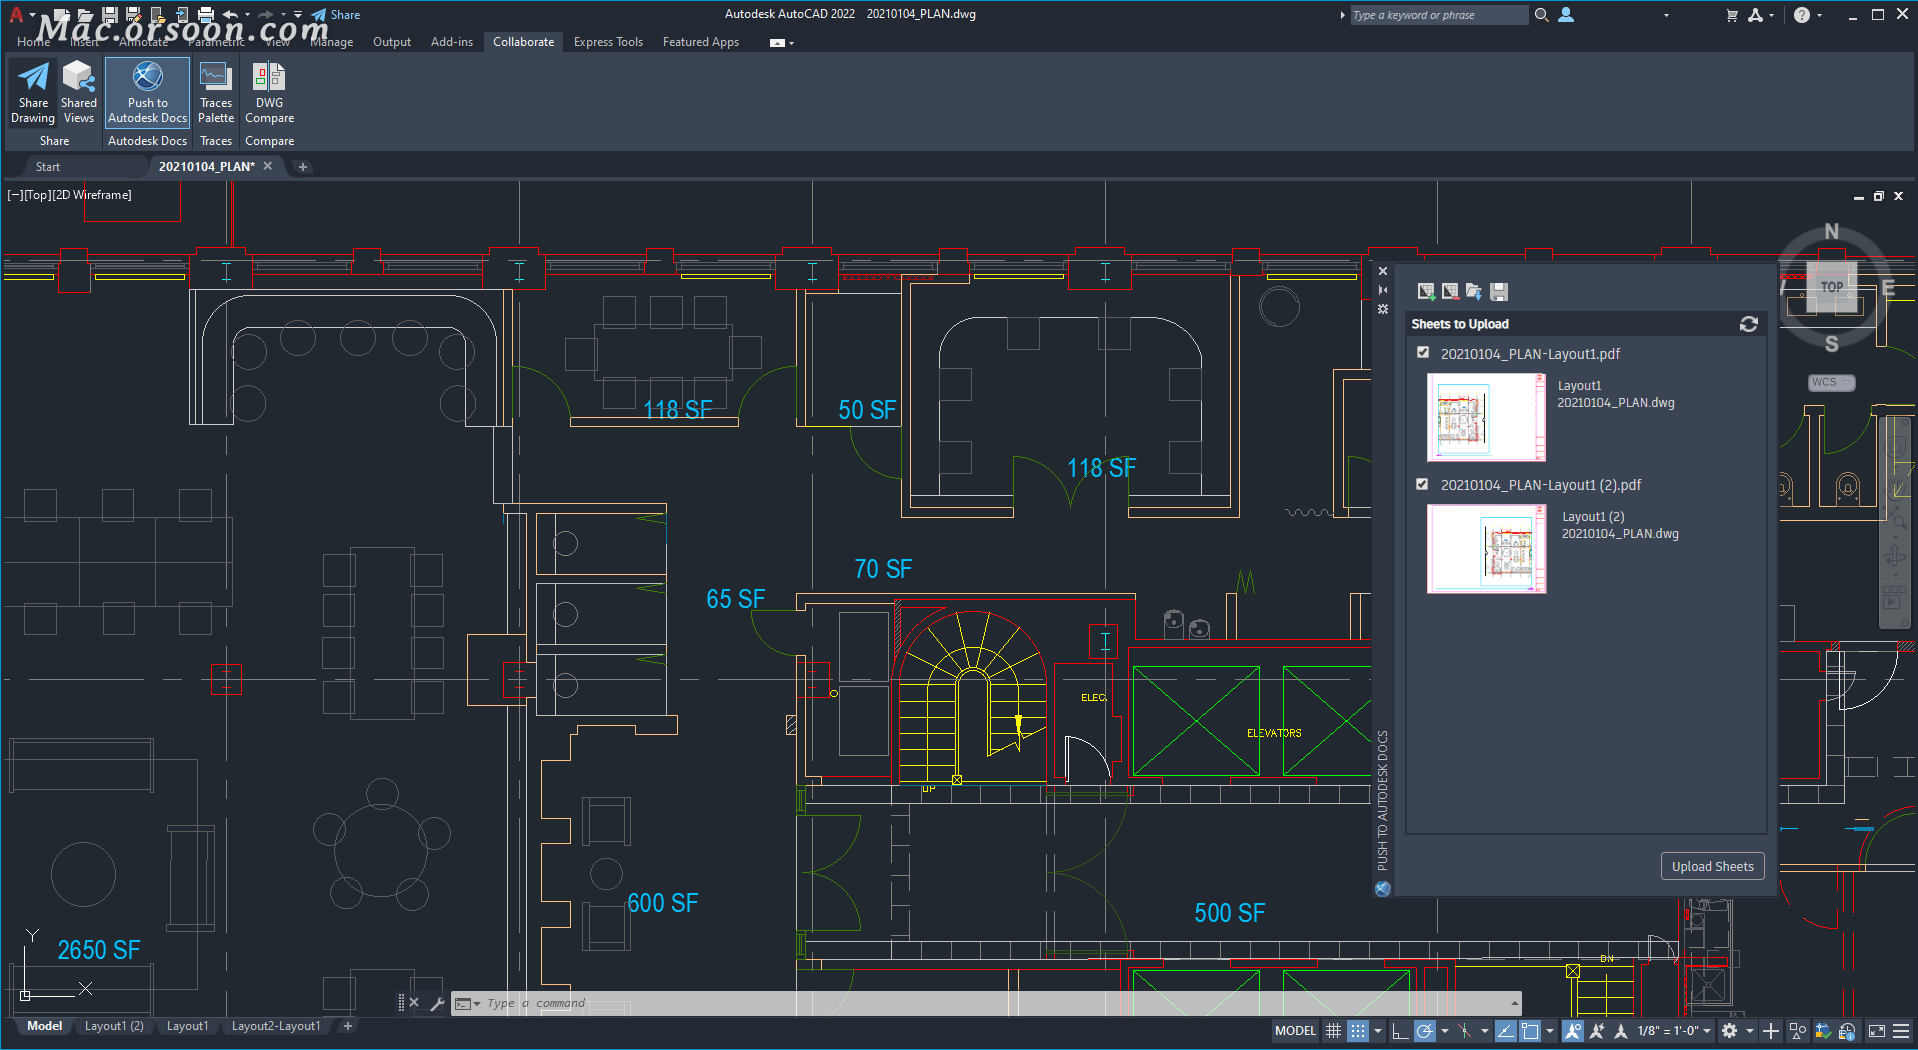
Task: Uncheck 20210104_PLAN-Layout1.pdf sheet
Action: click(1423, 353)
